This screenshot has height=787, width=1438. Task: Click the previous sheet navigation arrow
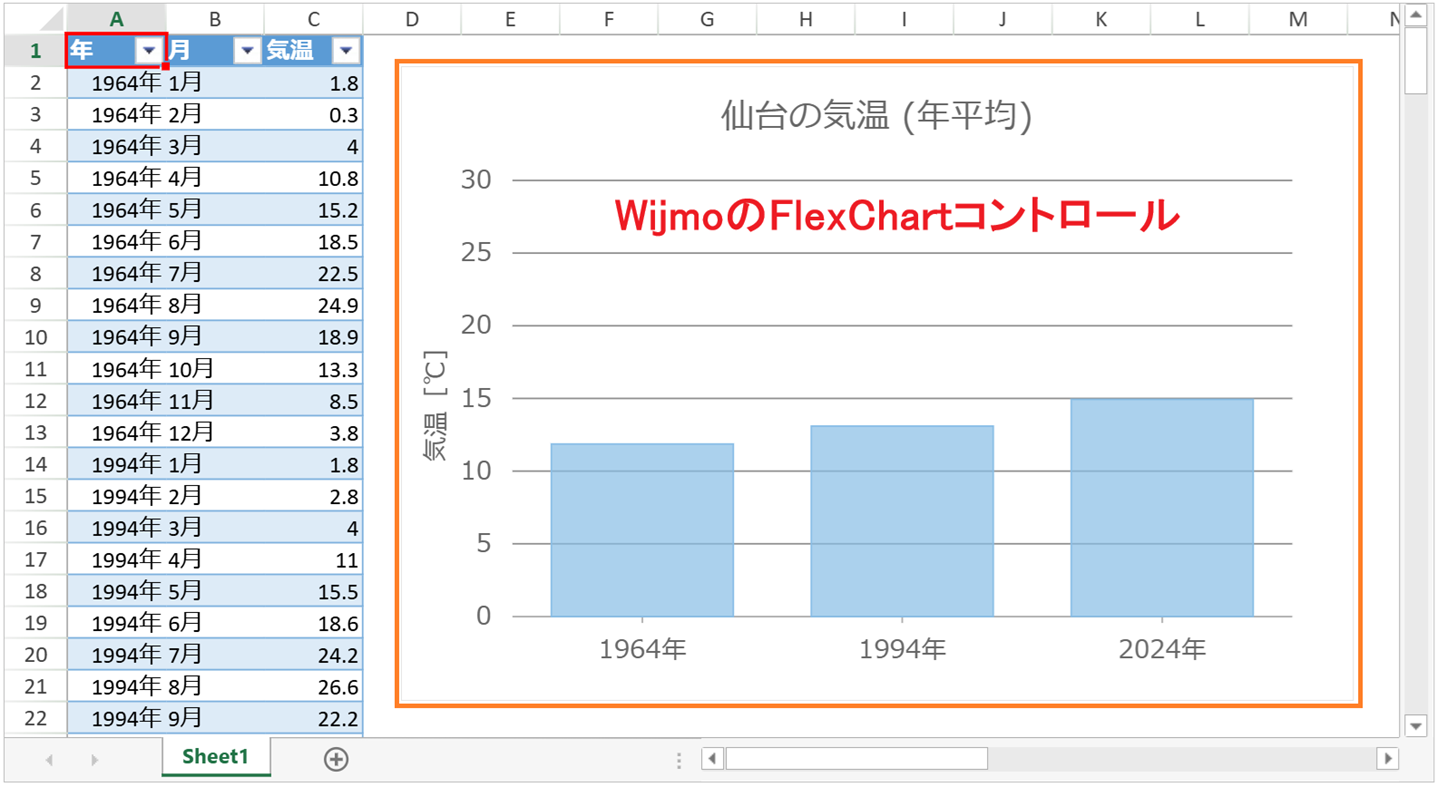coord(49,760)
